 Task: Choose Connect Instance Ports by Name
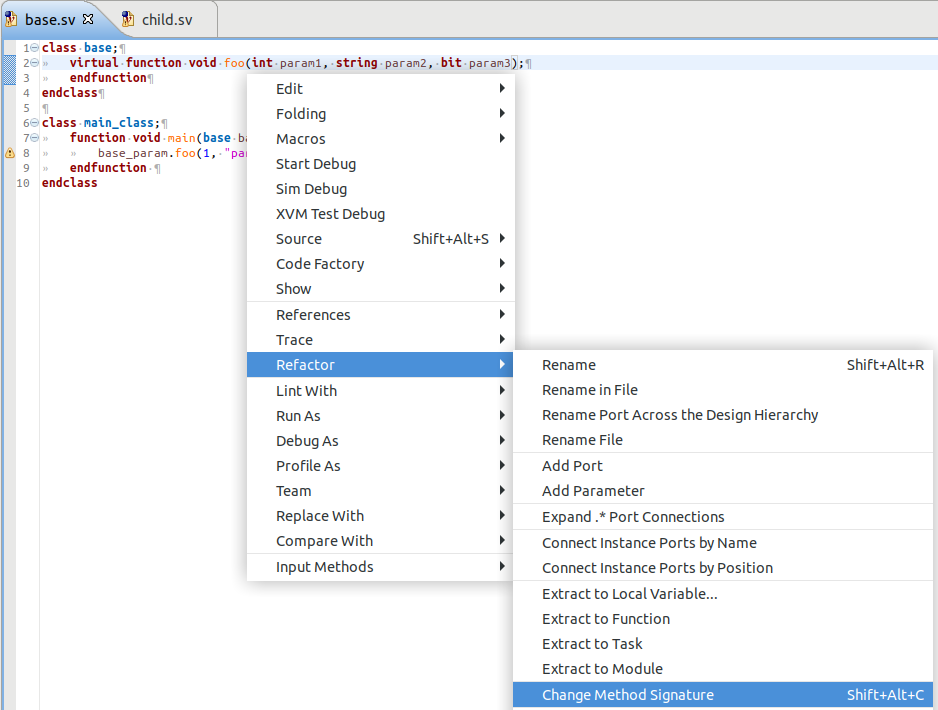[x=649, y=543]
